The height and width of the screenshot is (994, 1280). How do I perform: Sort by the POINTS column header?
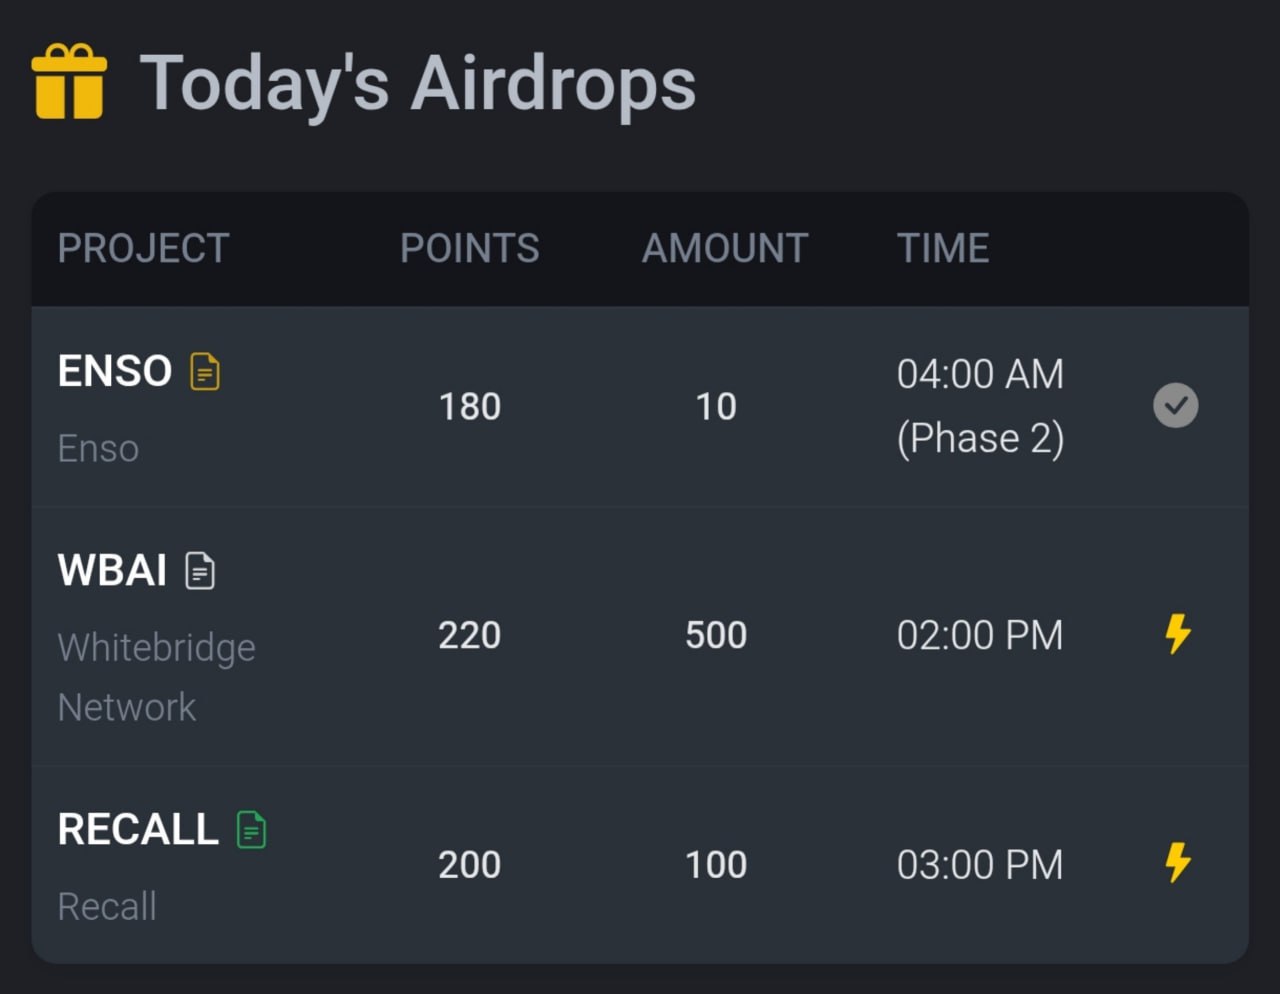pos(469,248)
